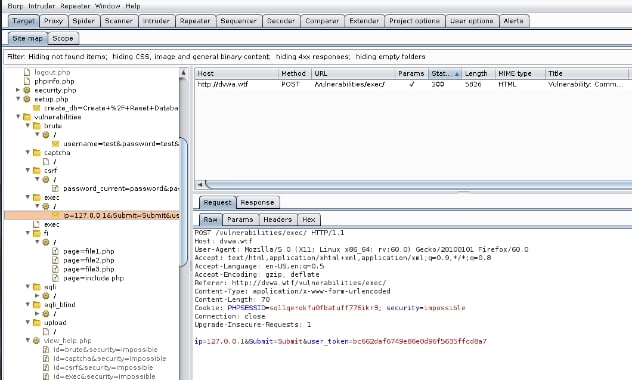This screenshot has width=632, height=380.
Task: Click the page=include.php page icon
Action: coord(55,278)
